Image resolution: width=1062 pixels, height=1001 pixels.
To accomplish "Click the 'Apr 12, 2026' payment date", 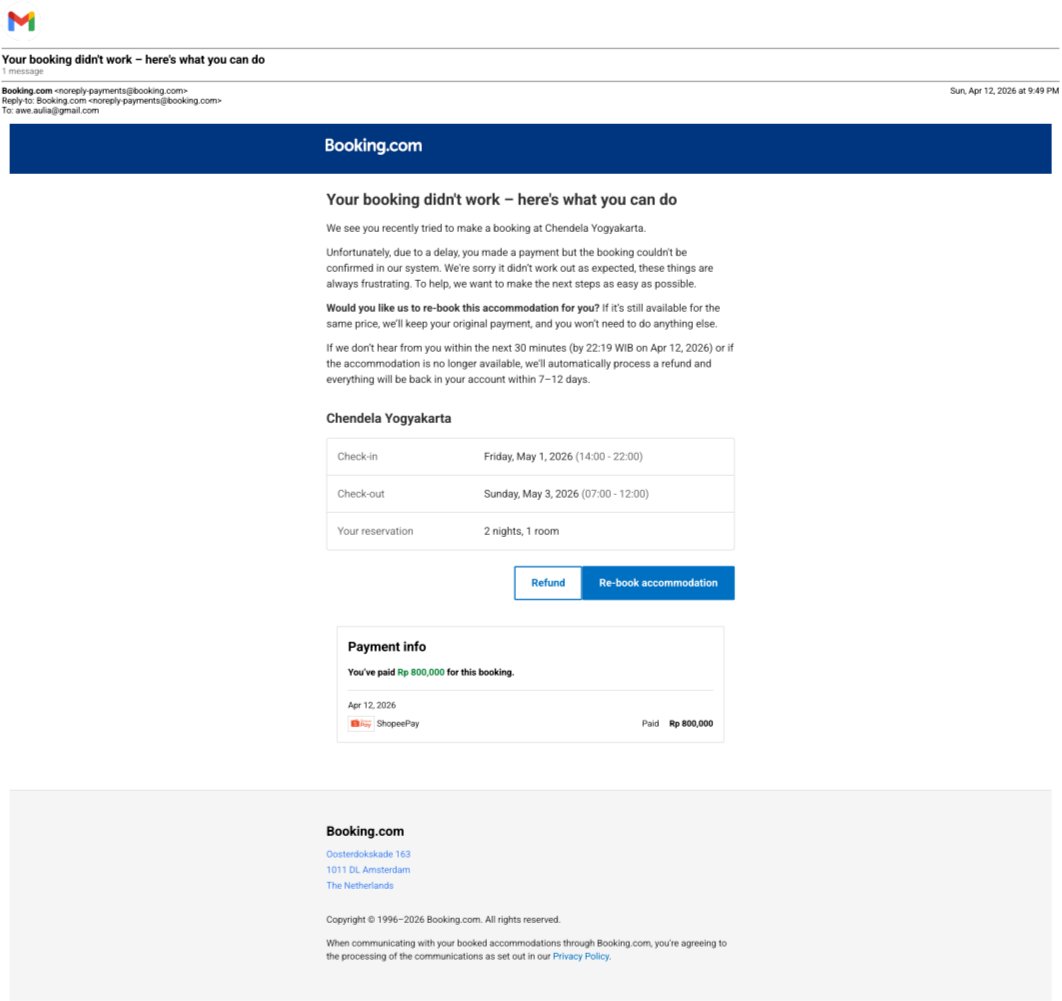I will tap(371, 705).
